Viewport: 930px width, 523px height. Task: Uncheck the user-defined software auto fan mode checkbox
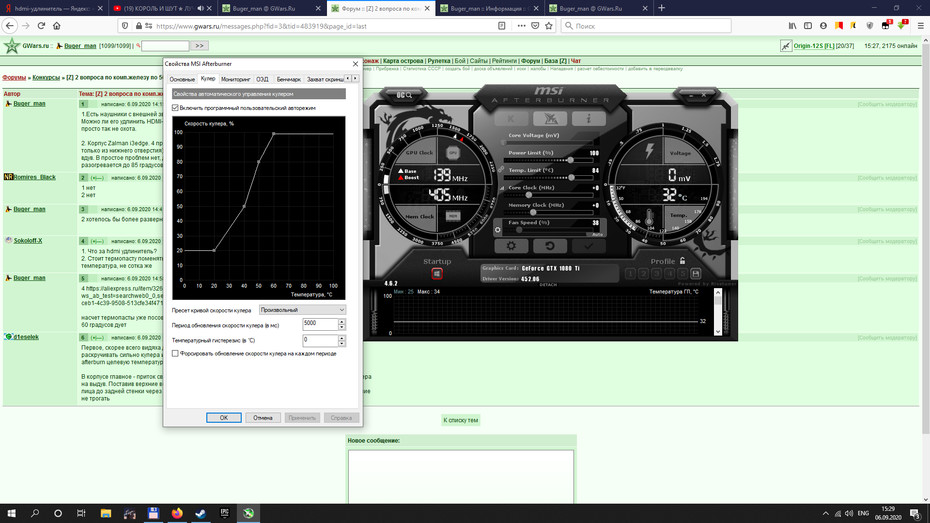tap(175, 108)
